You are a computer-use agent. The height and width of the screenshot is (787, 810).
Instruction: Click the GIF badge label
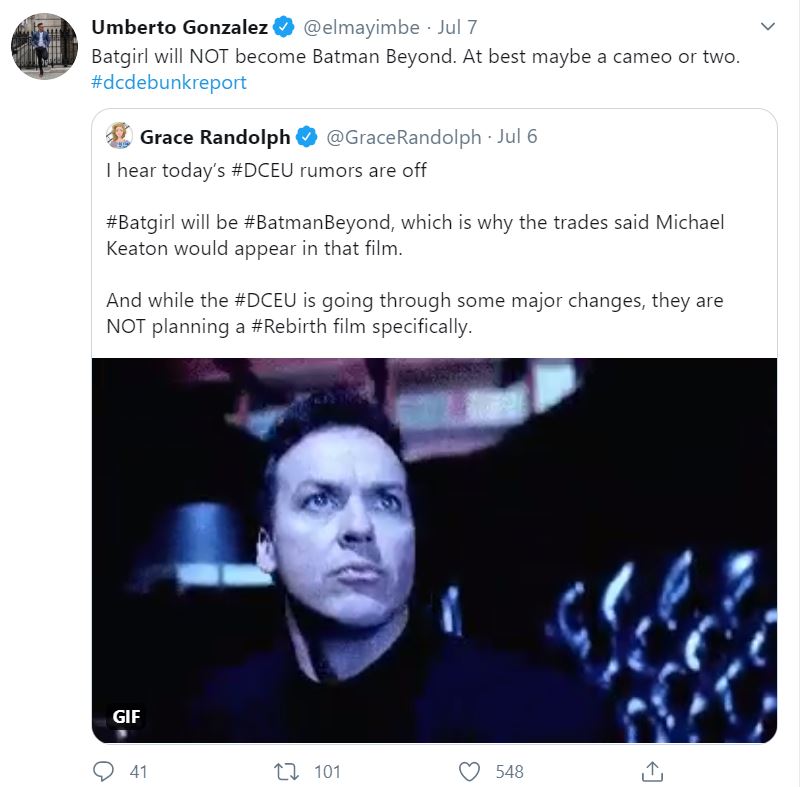[126, 716]
